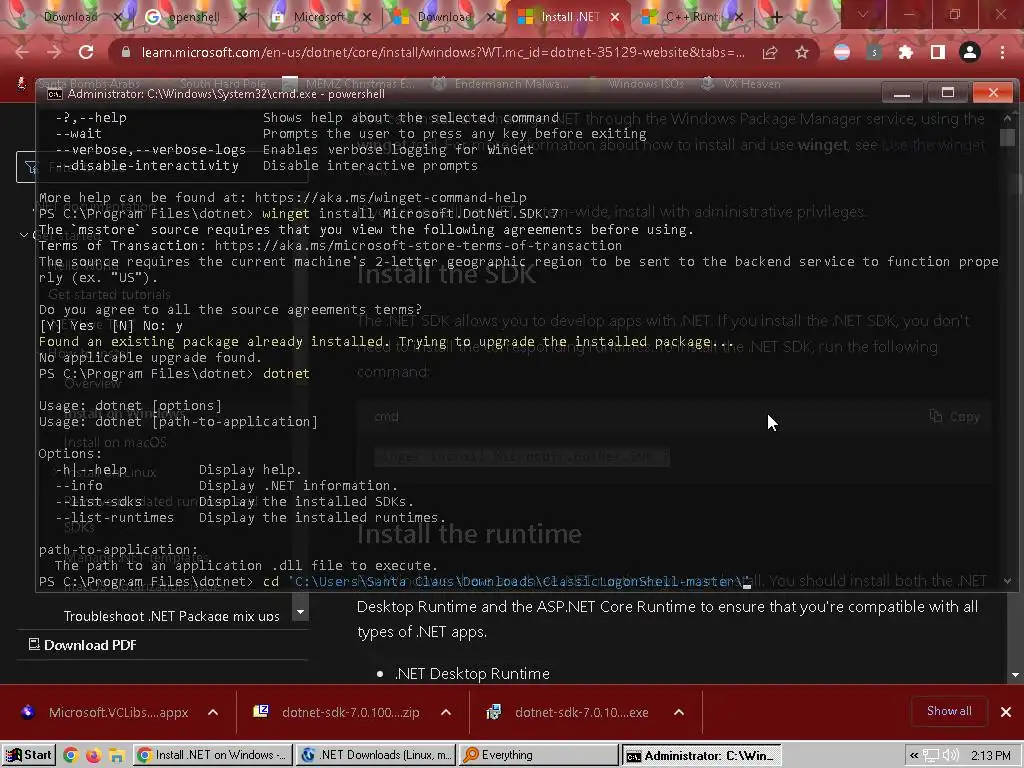This screenshot has height=768, width=1024.
Task: Click the address bar URL
Action: coord(443,52)
